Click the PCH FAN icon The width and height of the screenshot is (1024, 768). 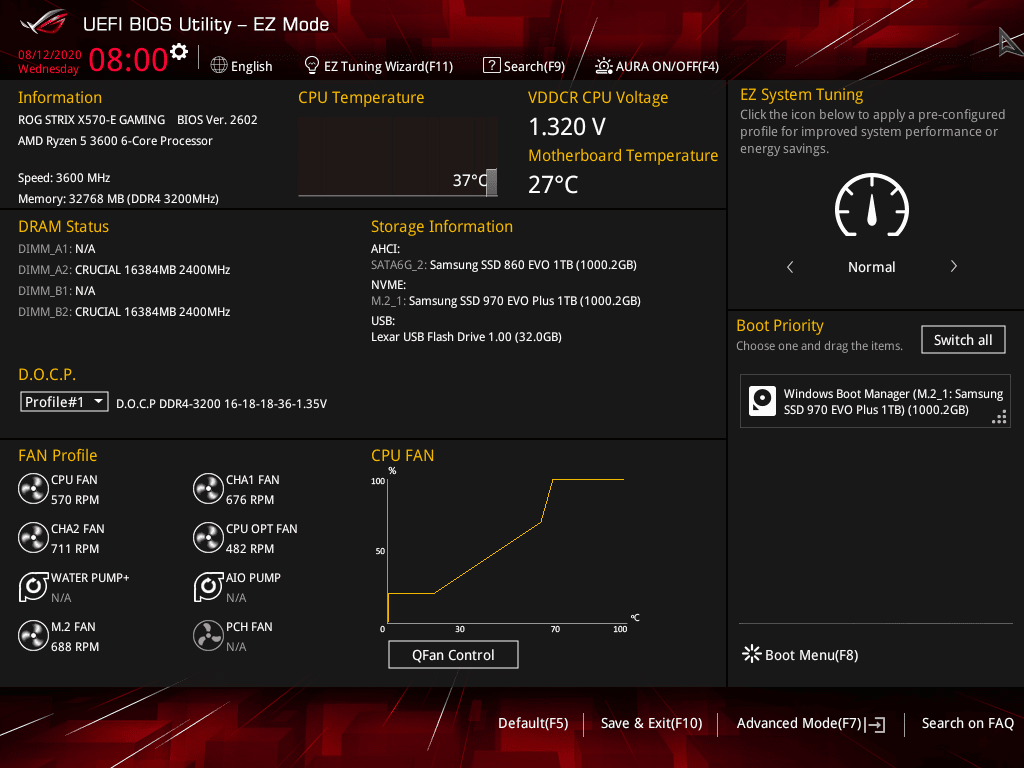[x=208, y=635]
